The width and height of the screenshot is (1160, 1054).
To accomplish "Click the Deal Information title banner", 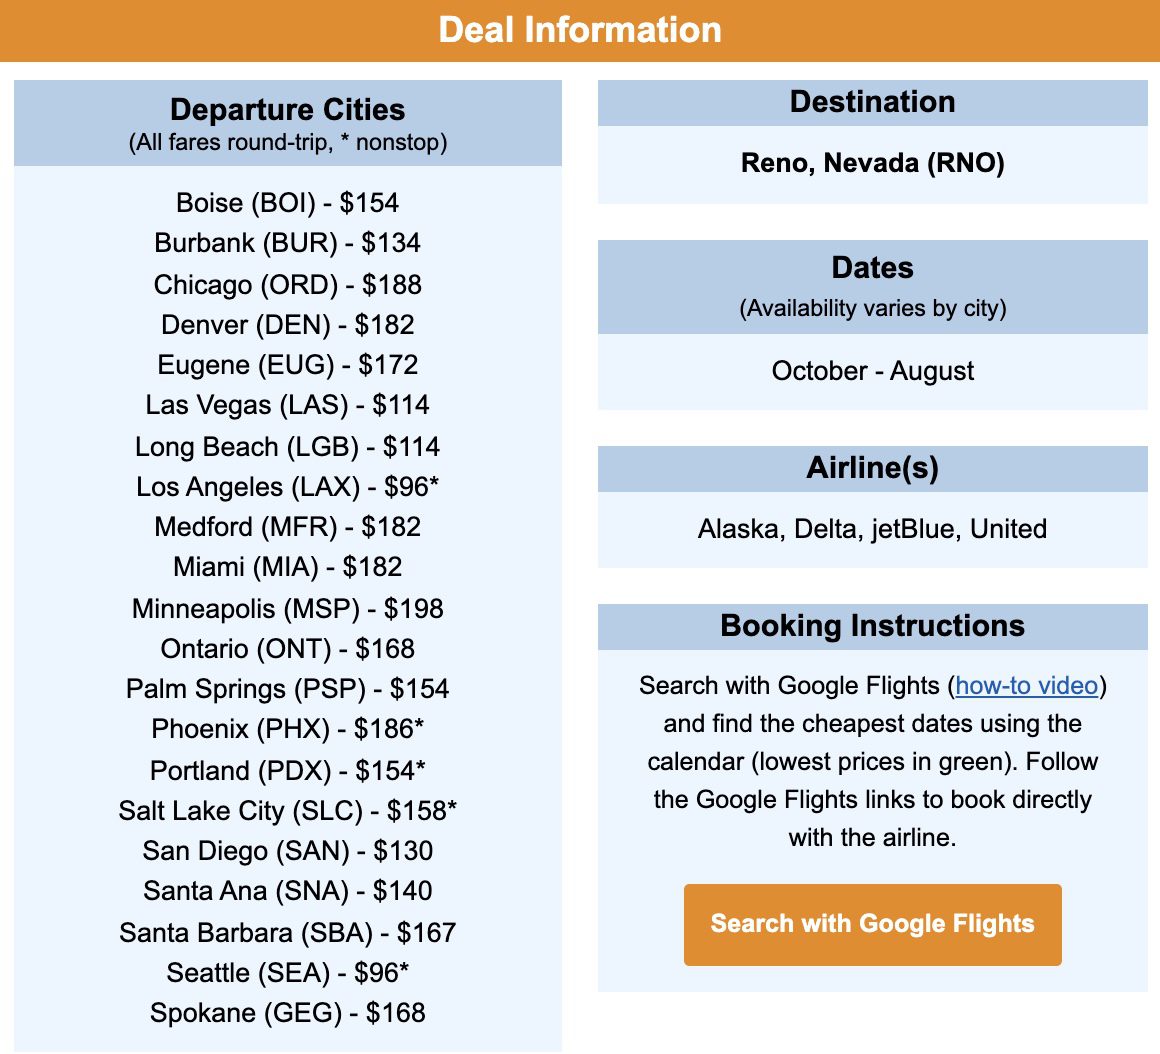I will (580, 30).
